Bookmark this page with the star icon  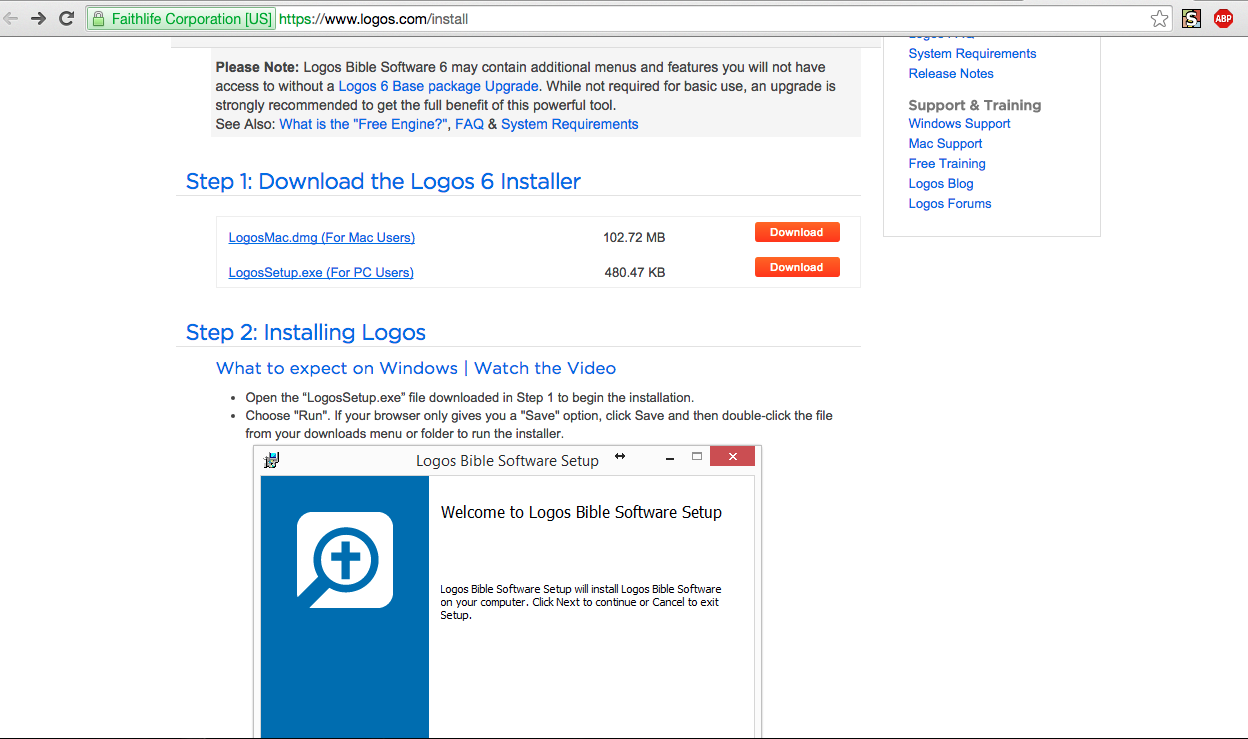pyautogui.click(x=1159, y=18)
